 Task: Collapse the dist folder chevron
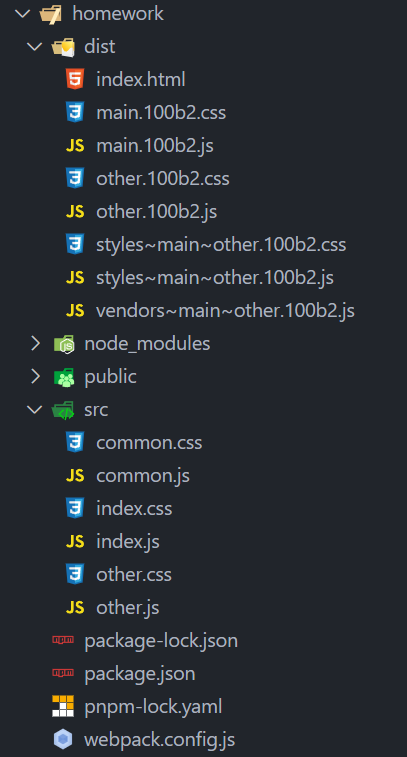tap(35, 46)
